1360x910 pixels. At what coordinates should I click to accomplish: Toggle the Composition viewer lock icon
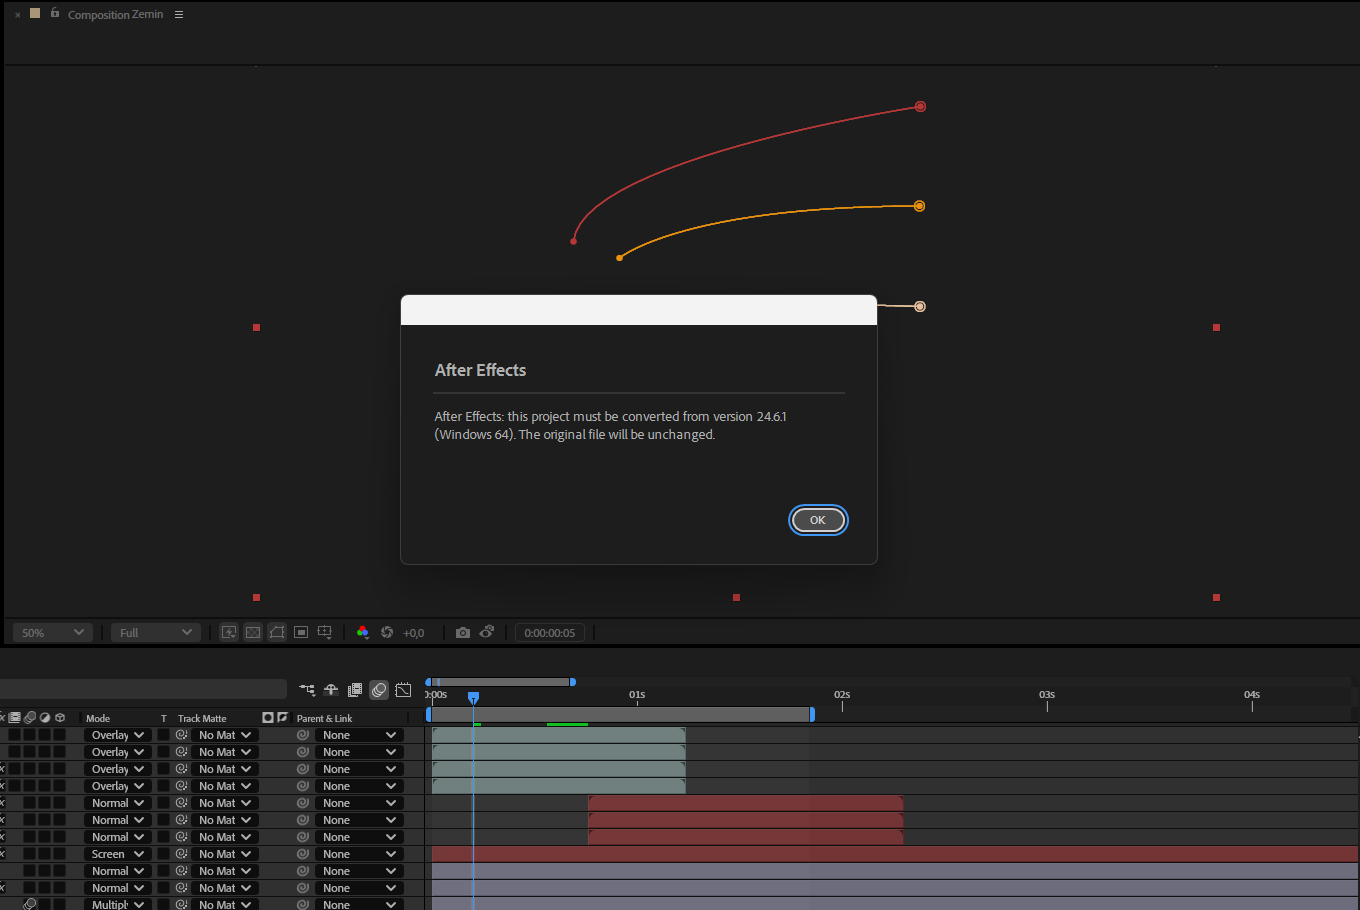(54, 13)
